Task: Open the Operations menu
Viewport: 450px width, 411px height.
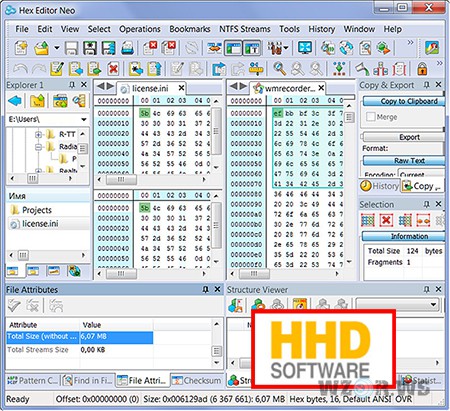Action: [x=140, y=29]
